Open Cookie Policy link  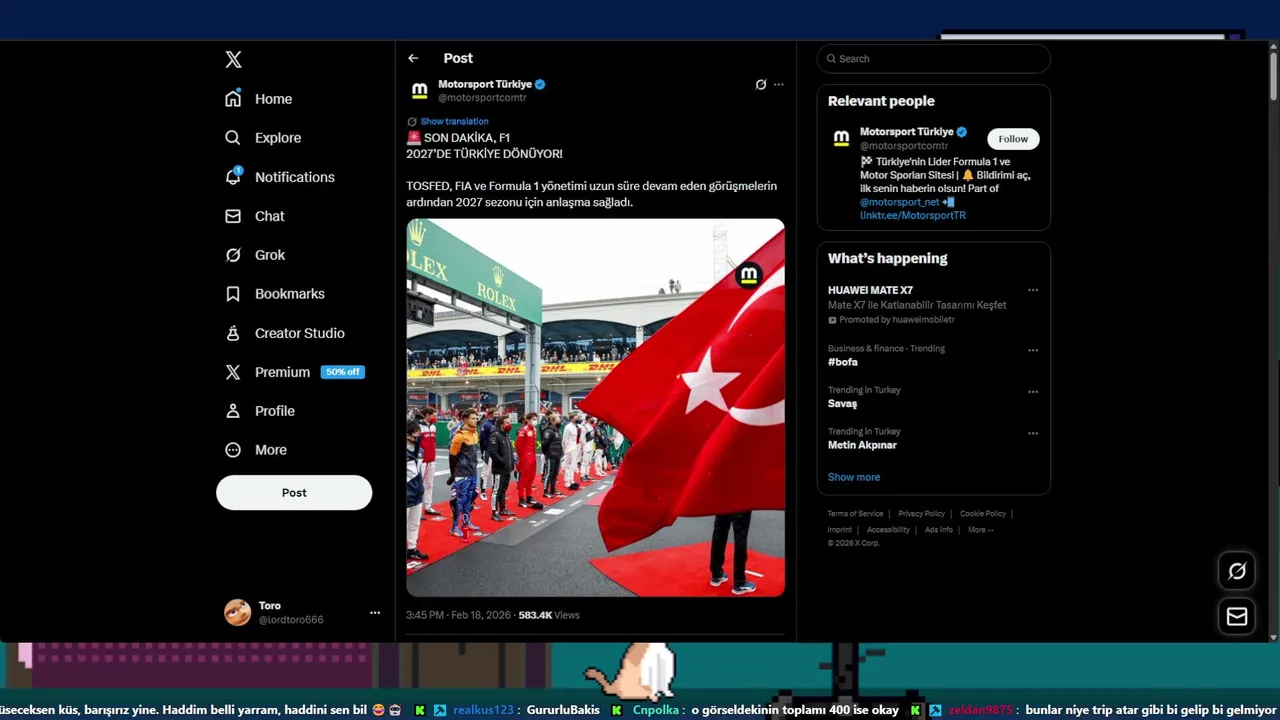[x=983, y=514]
